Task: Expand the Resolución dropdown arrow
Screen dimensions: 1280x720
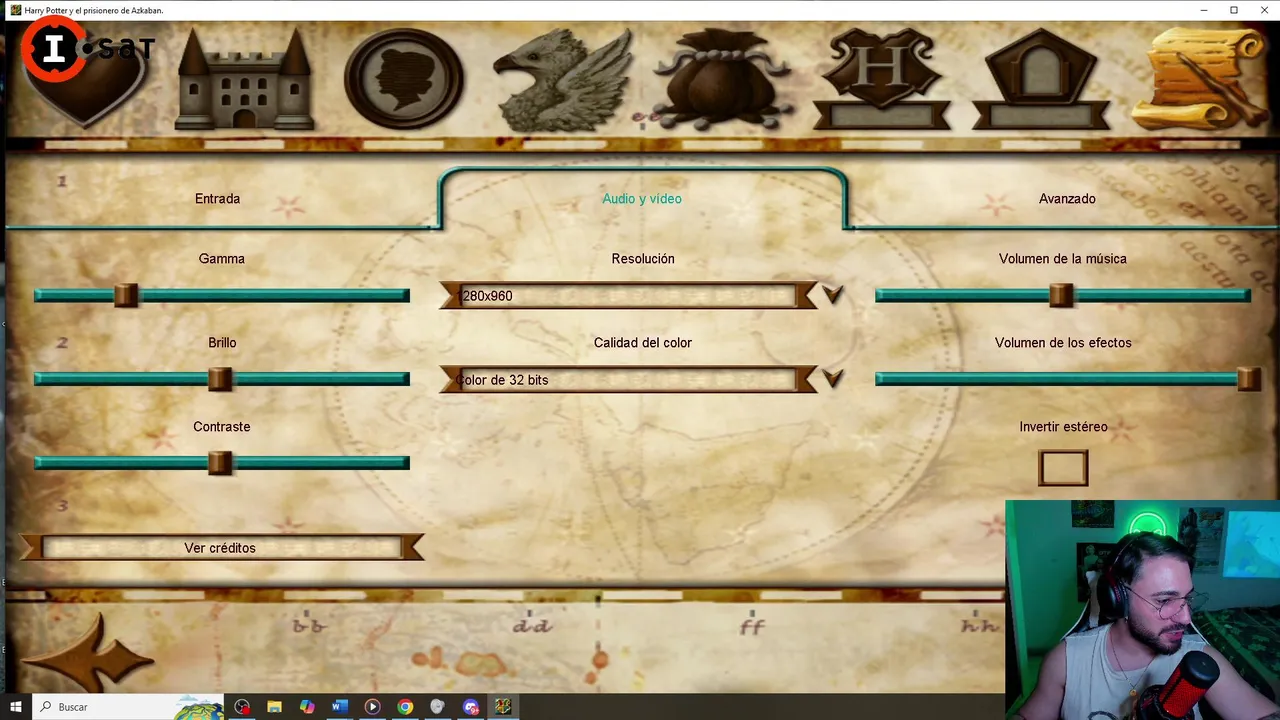Action: (x=832, y=295)
